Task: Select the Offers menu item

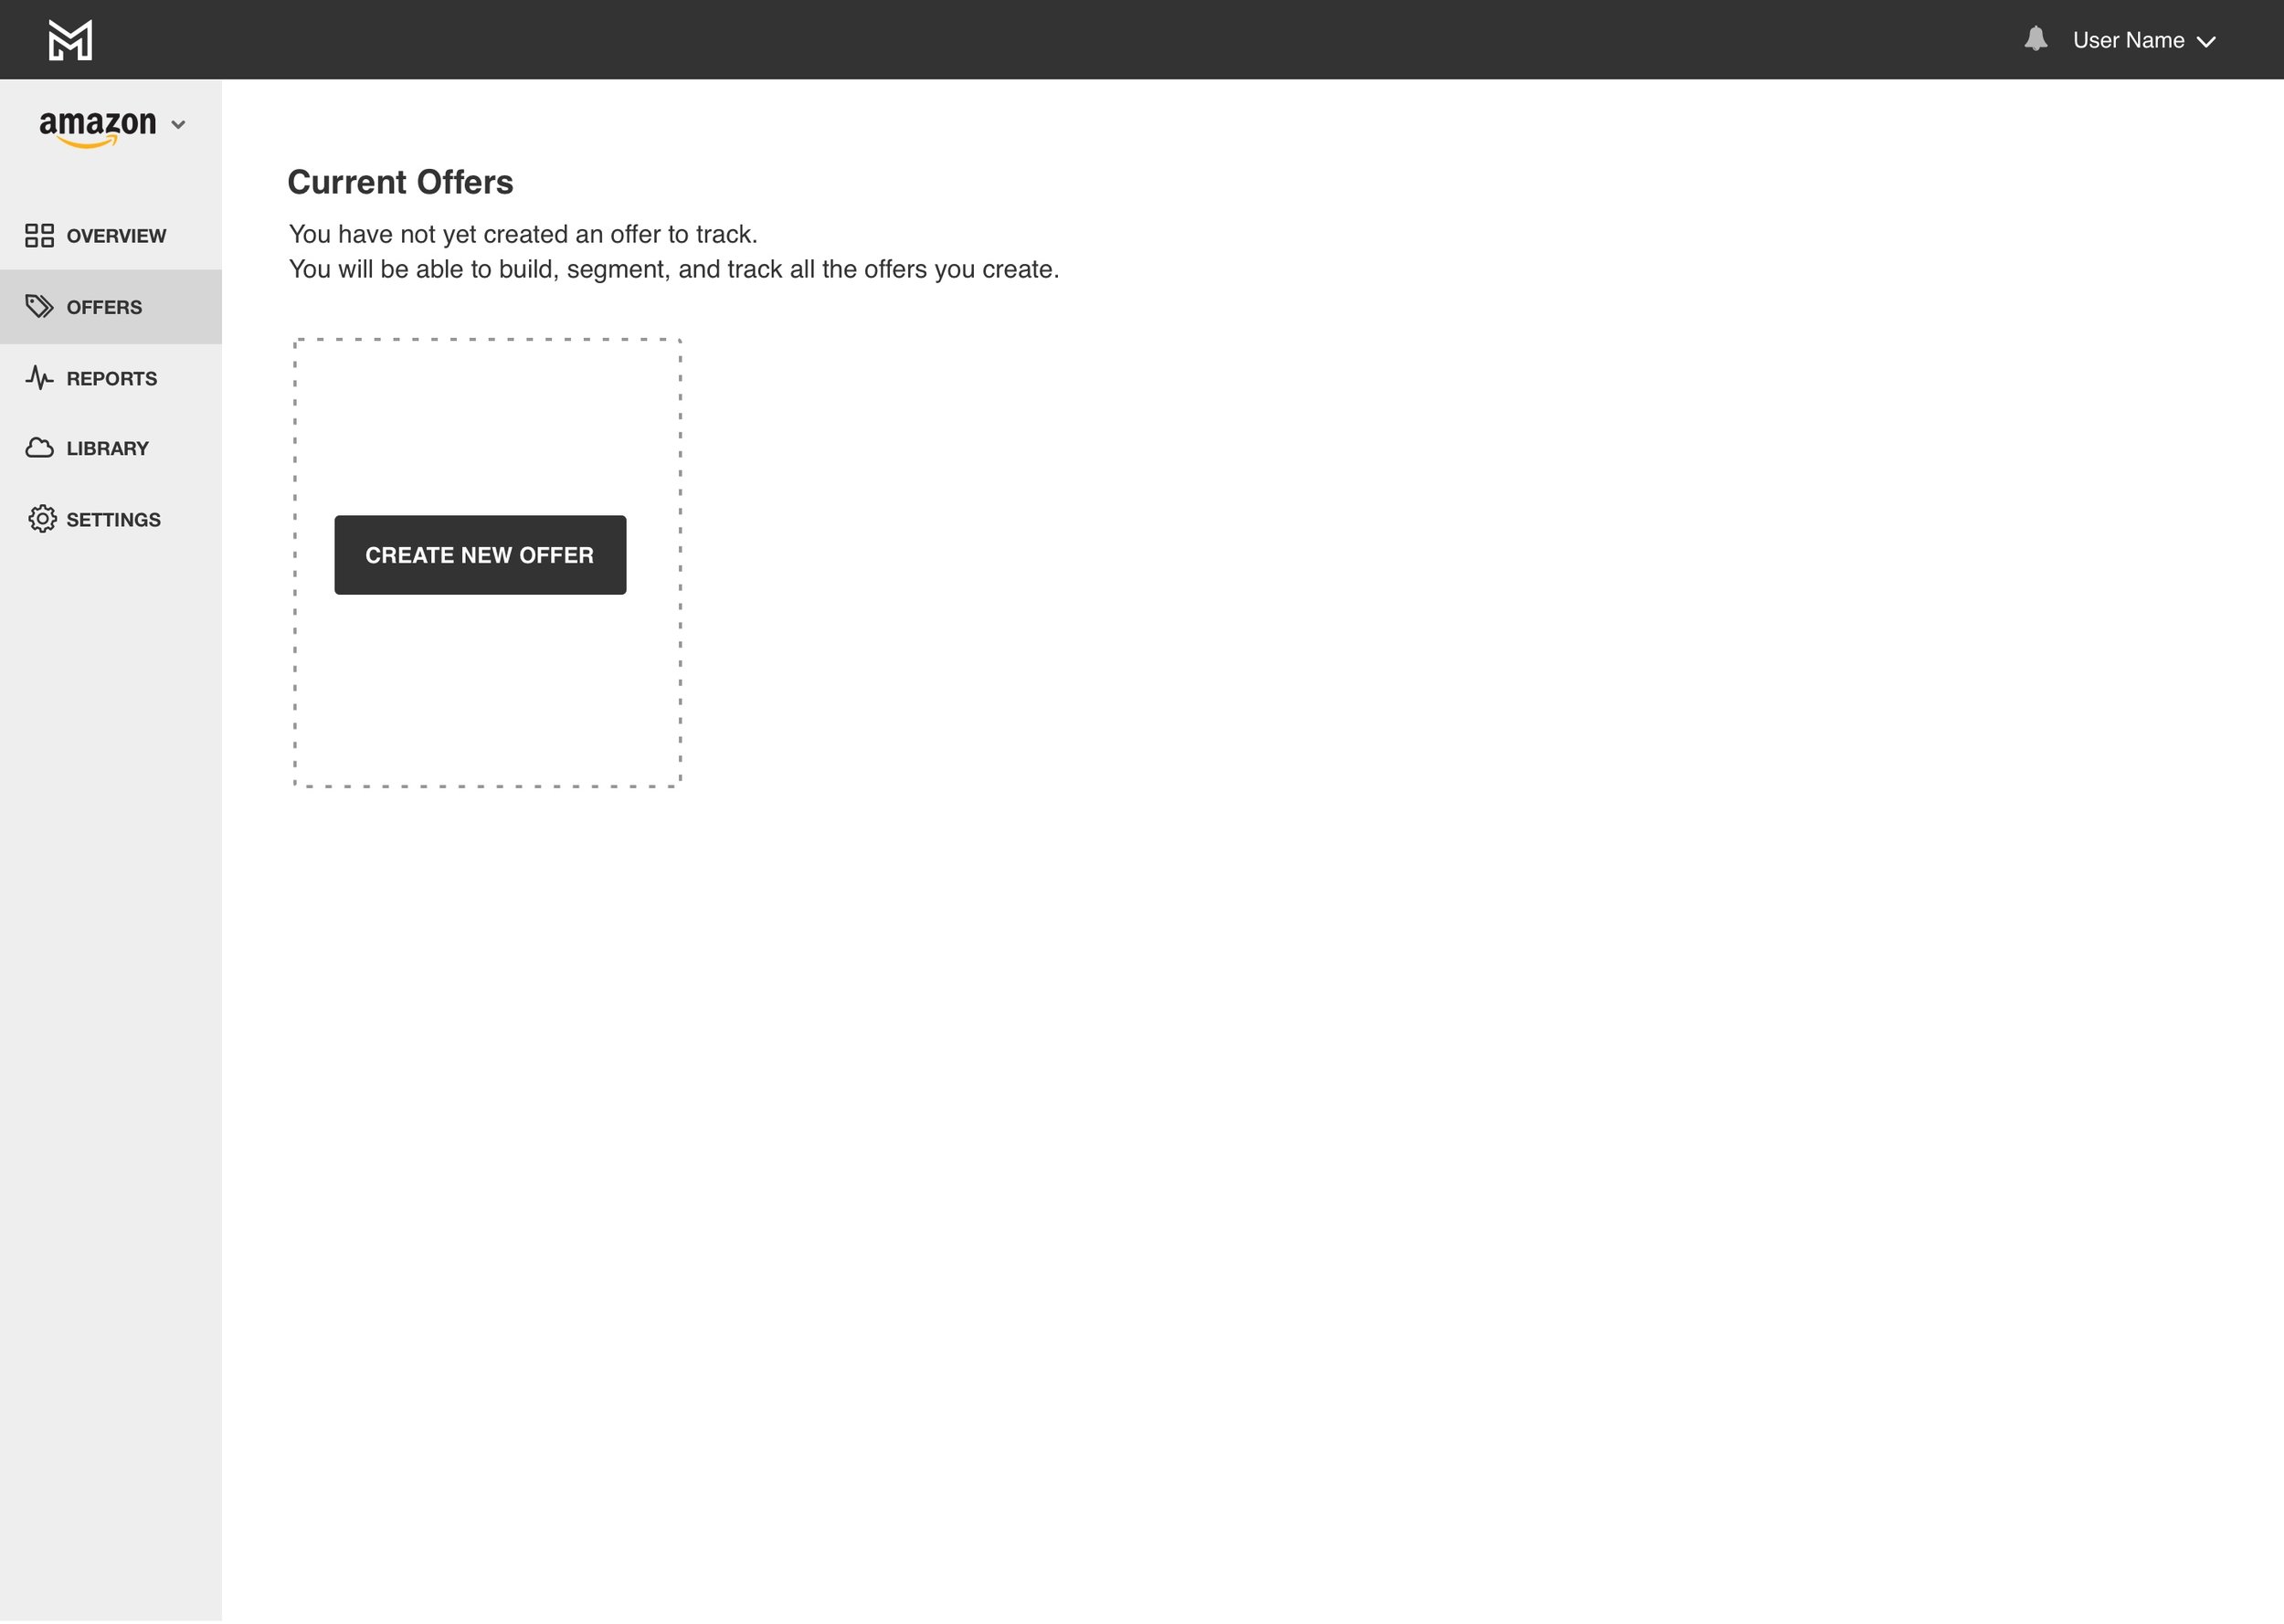Action: pyautogui.click(x=111, y=307)
